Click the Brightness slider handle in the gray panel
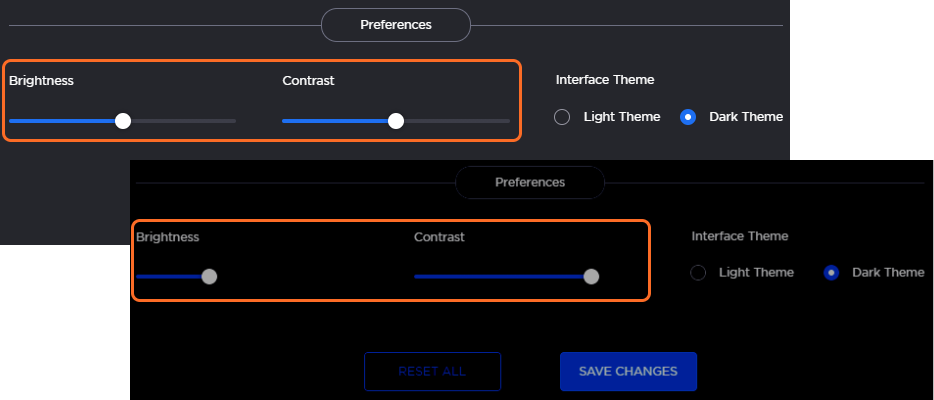Screen dimensions: 934x400 tap(123, 121)
